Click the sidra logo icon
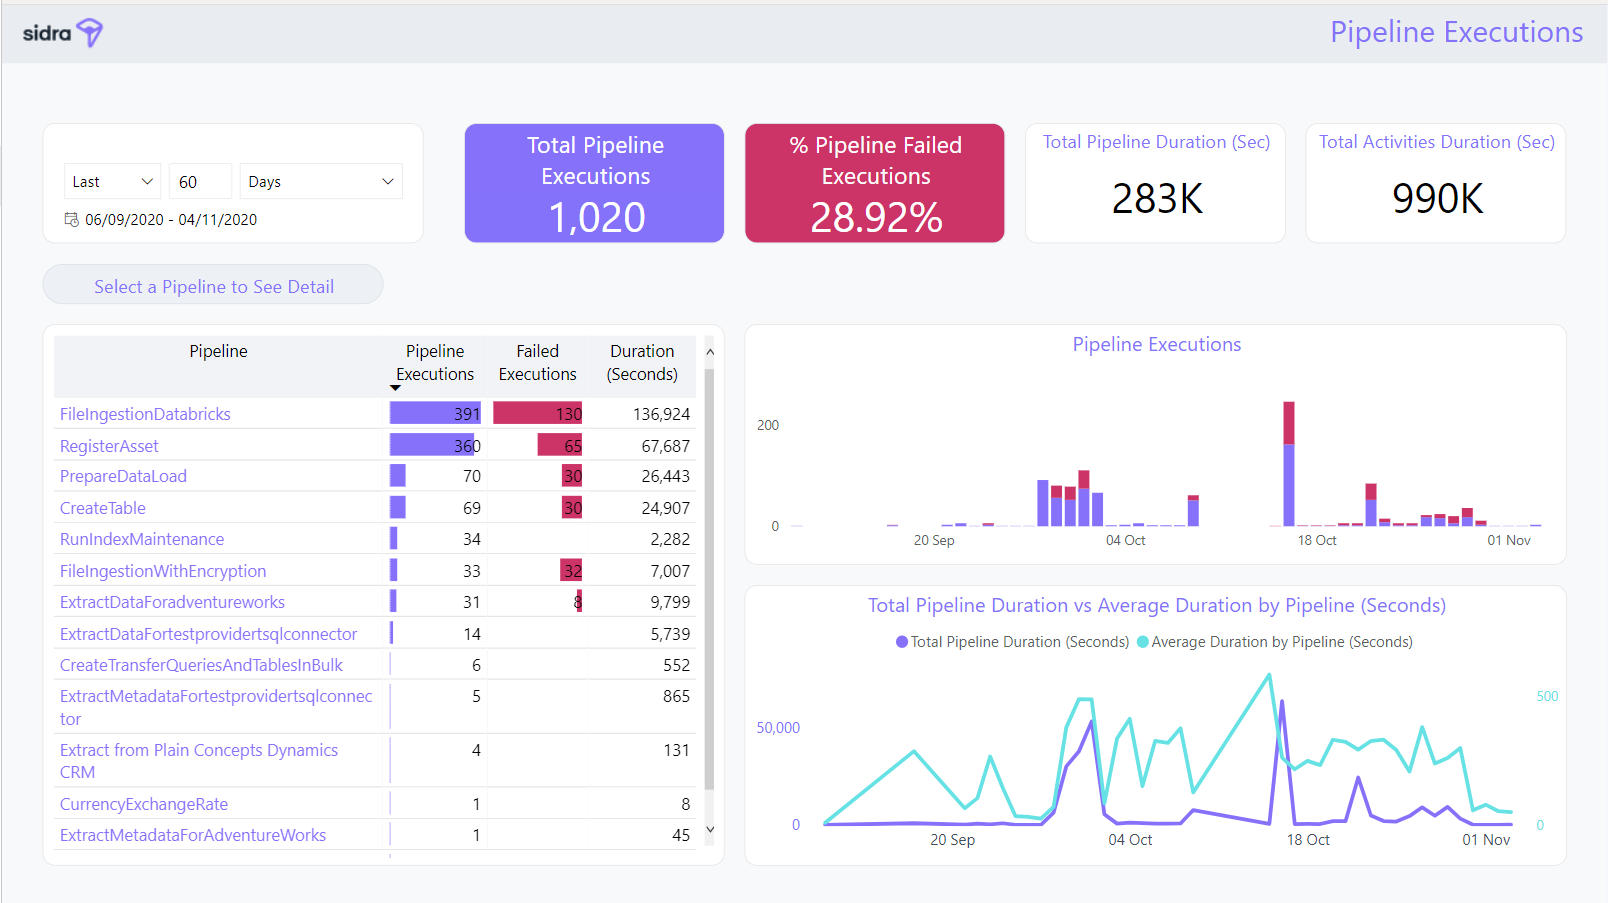Viewport: 1608px width, 903px height. pyautogui.click(x=89, y=32)
